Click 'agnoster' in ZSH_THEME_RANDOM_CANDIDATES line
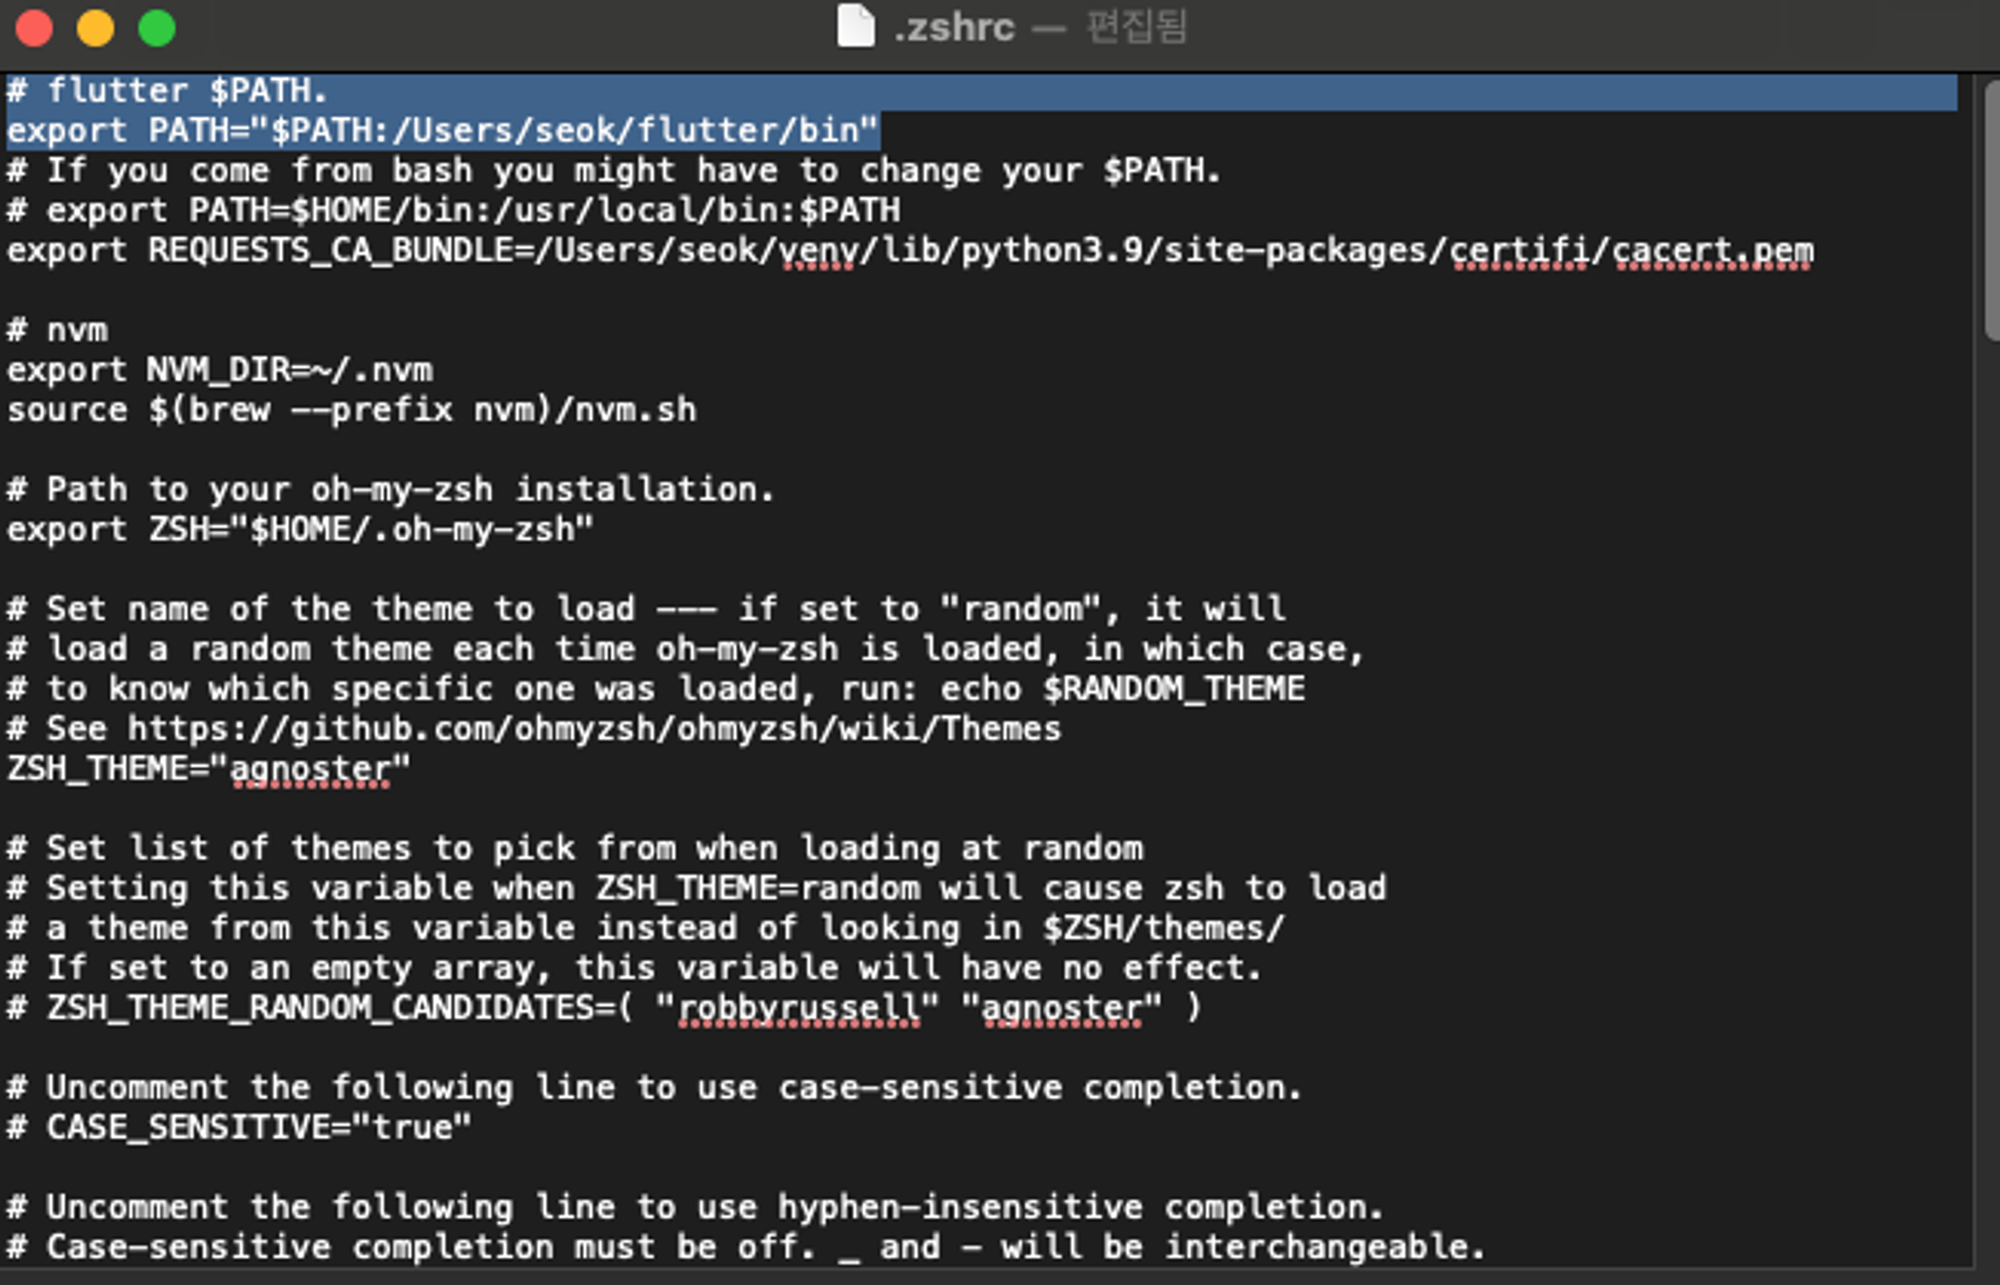This screenshot has height=1285, width=2000. tap(1062, 1008)
